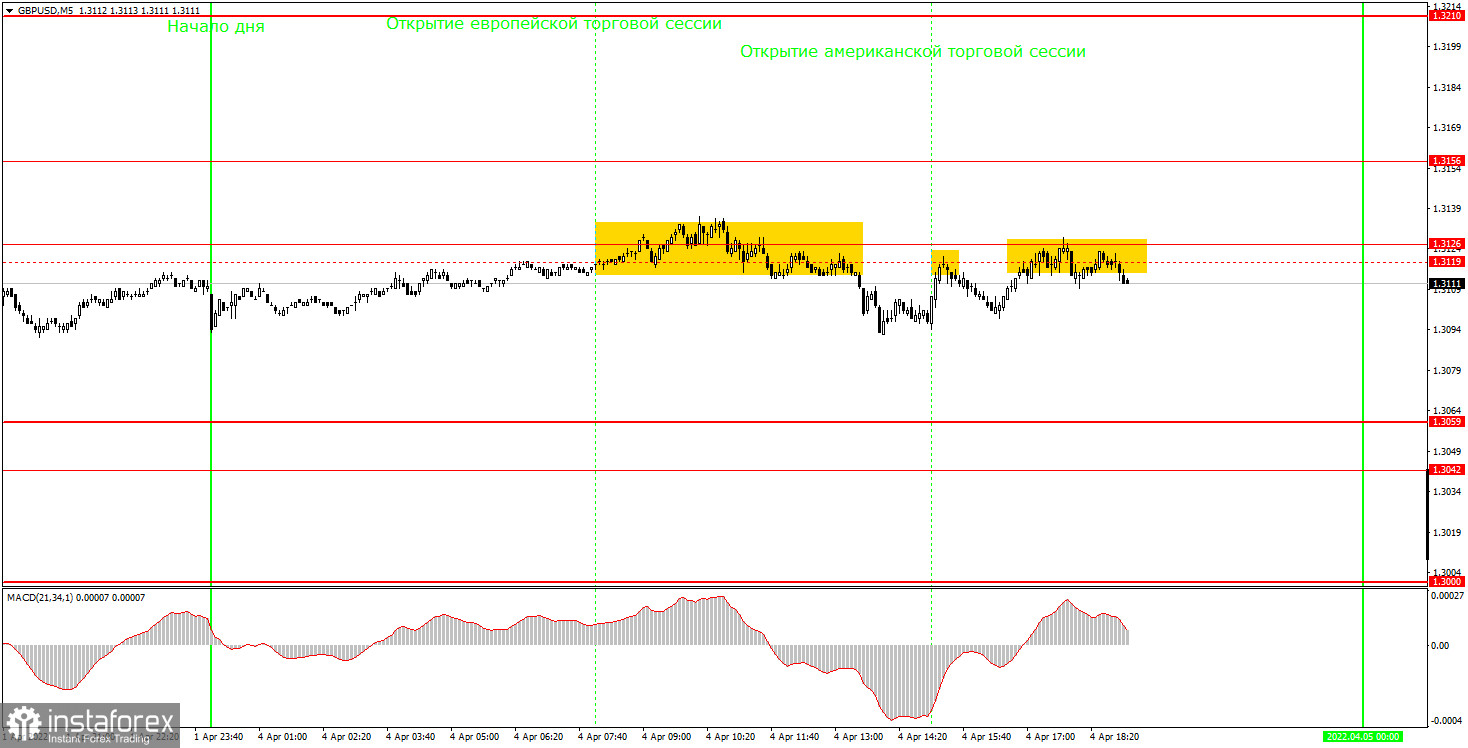Image resolution: width=1468 pixels, height=748 pixels.
Task: Click the MACD scale value 0.00027
Action: (x=1448, y=596)
